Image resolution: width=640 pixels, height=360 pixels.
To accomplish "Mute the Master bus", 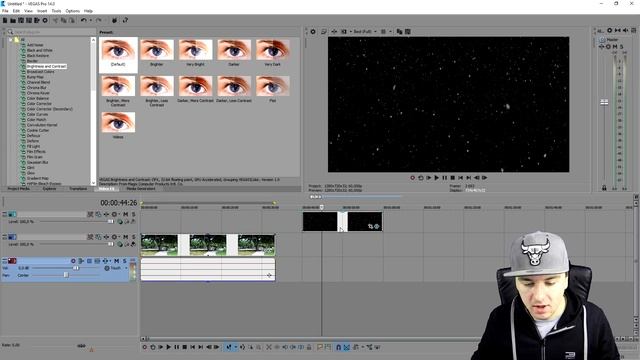I will 615,47.
